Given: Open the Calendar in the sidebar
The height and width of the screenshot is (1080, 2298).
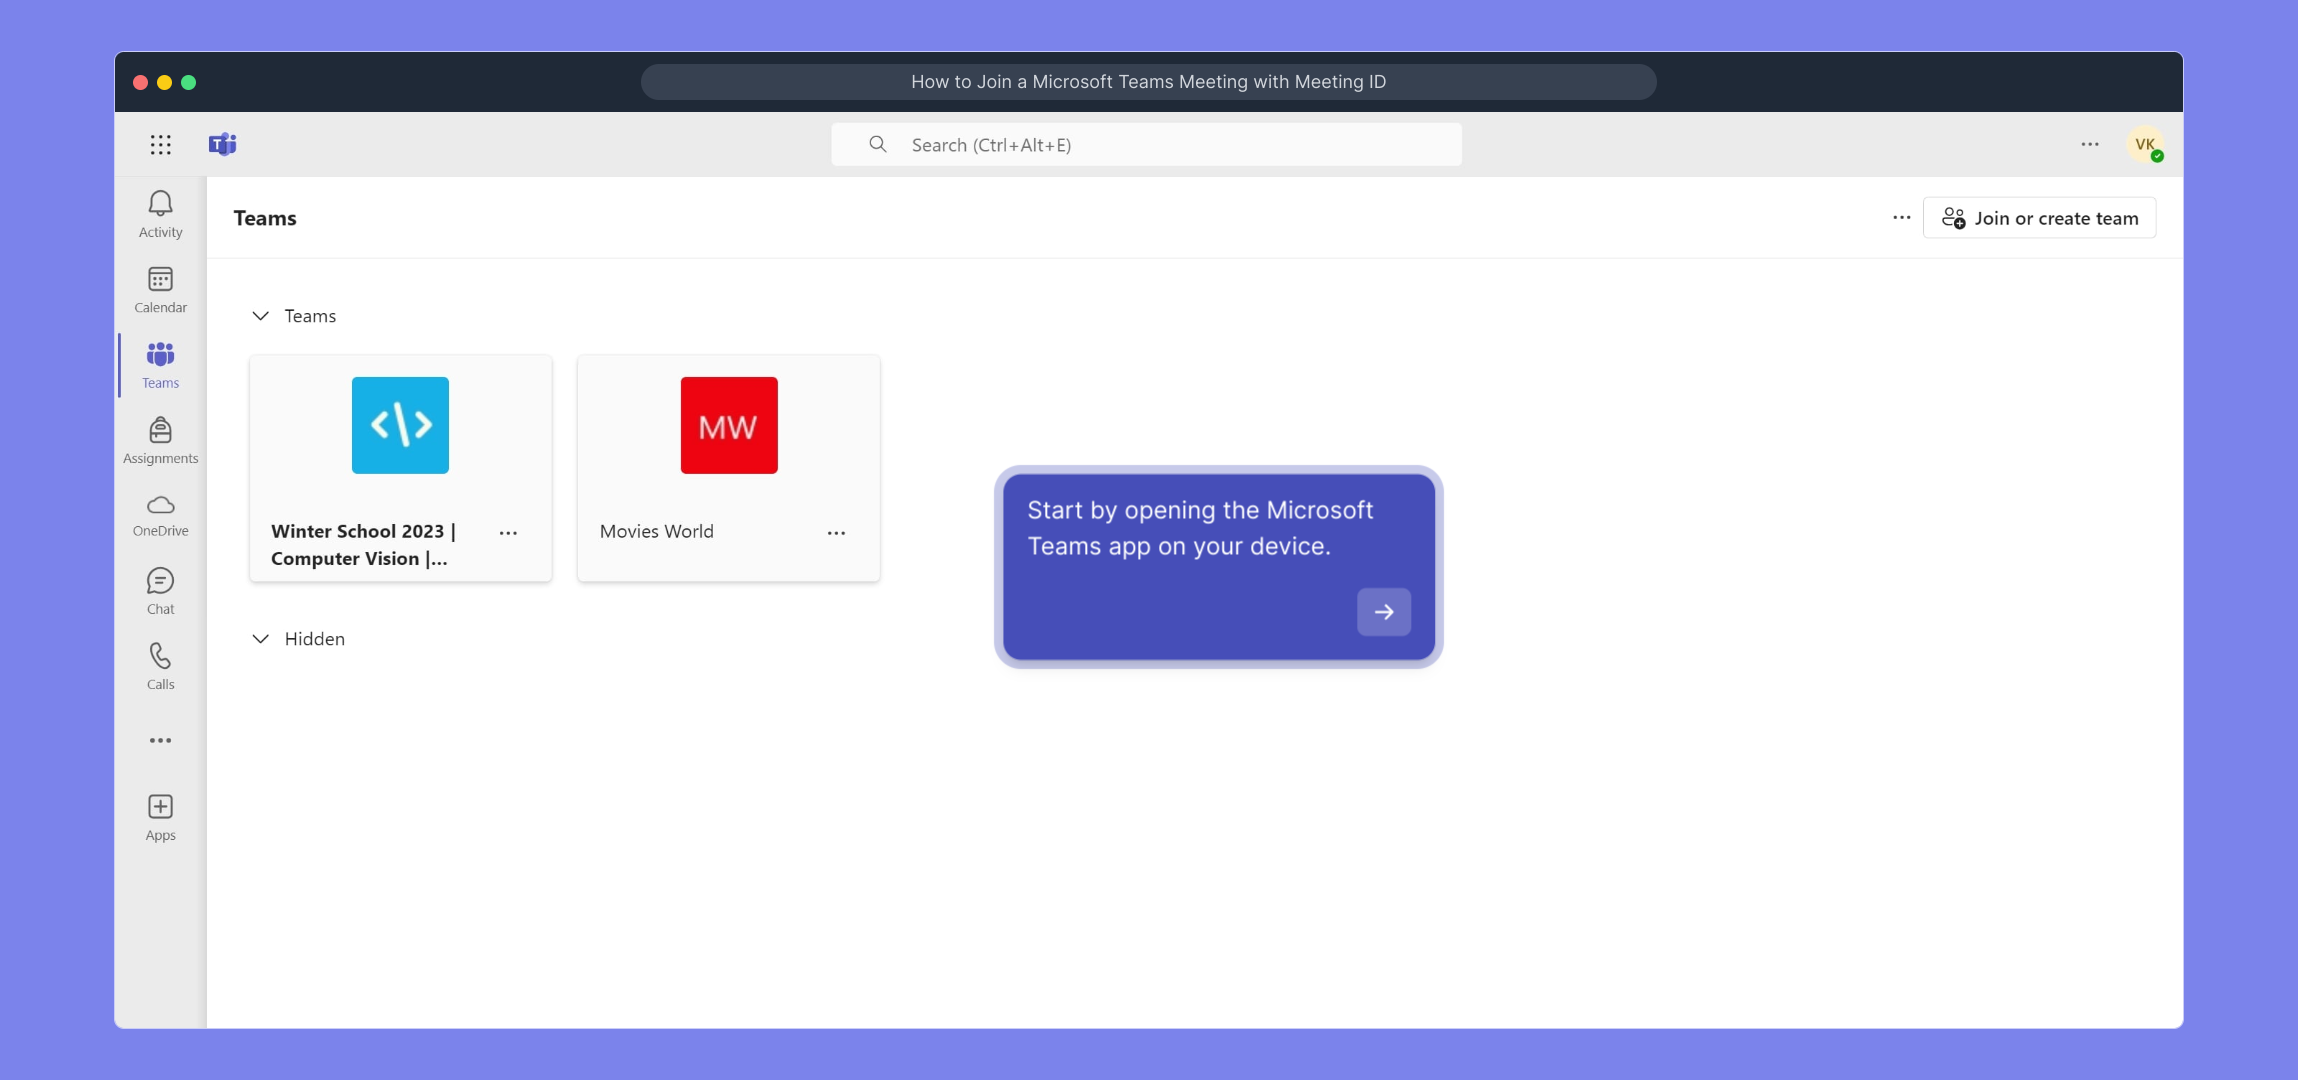Looking at the screenshot, I should click(160, 289).
